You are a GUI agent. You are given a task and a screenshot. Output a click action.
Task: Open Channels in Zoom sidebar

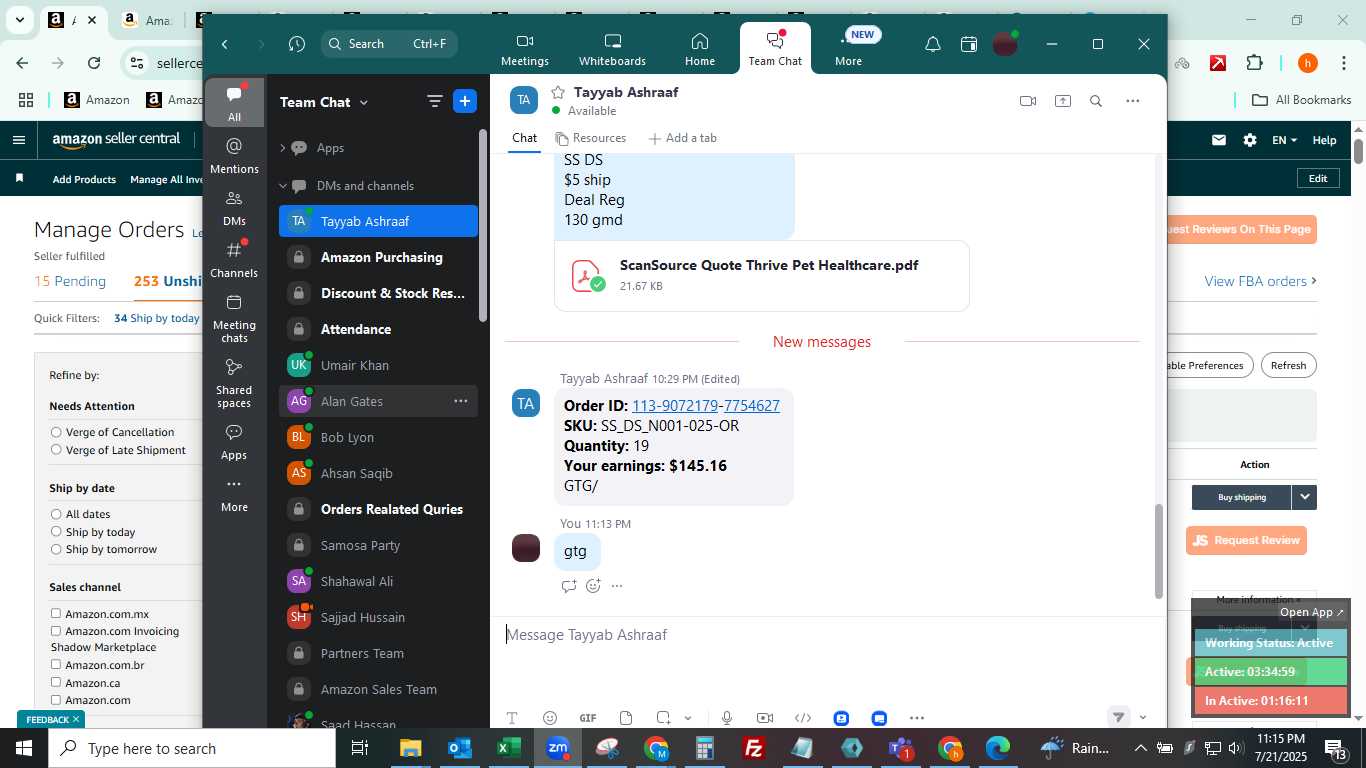234,260
